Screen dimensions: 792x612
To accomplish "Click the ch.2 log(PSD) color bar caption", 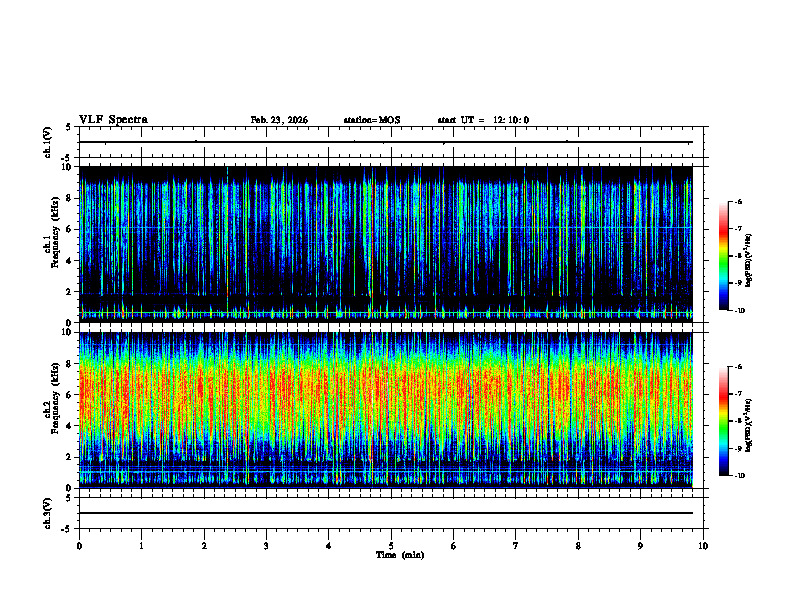I will coord(749,425).
